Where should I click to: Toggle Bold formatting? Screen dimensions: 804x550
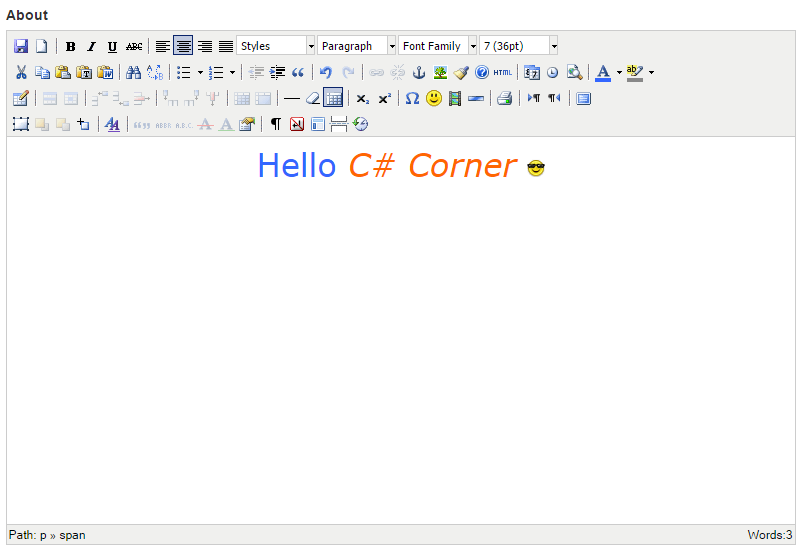coord(70,46)
